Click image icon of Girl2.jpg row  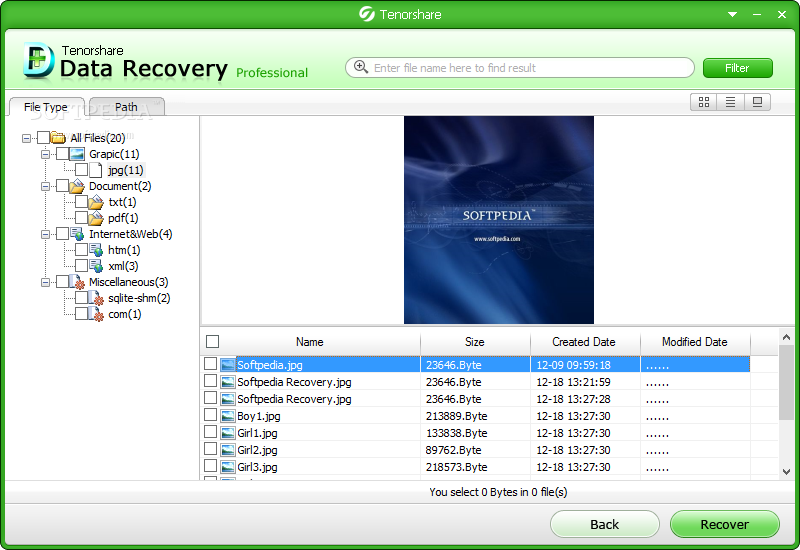pos(228,450)
